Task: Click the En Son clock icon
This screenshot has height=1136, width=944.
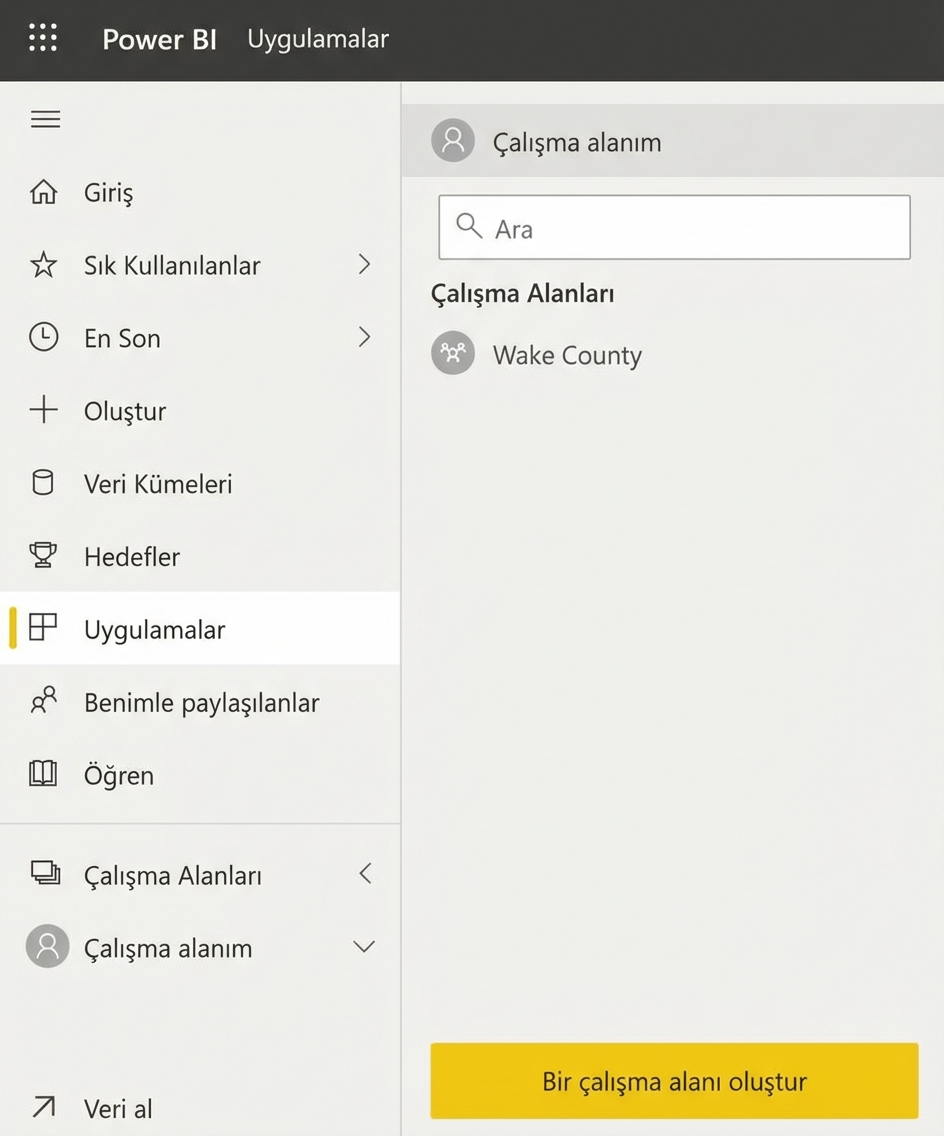Action: pos(43,338)
